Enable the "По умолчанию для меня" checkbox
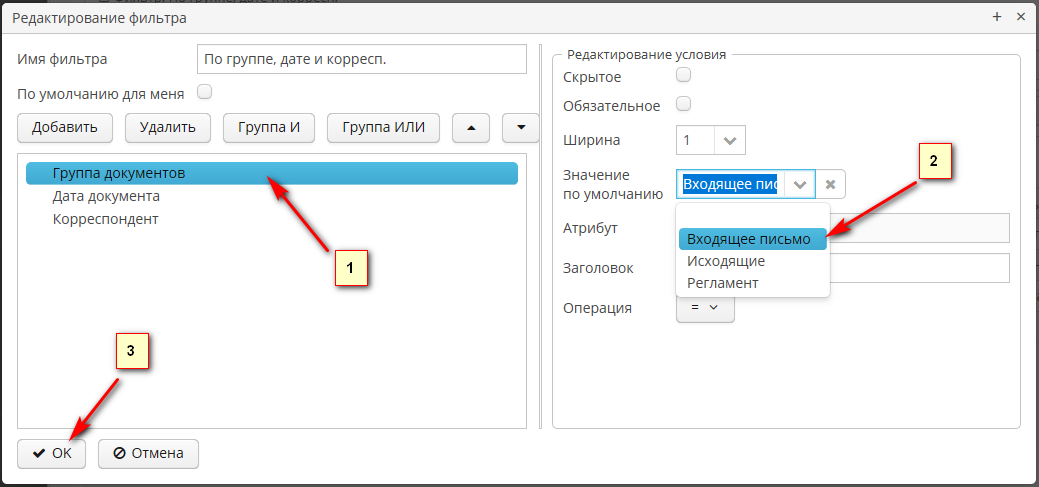Screen dimensions: 1039x487 click(x=205, y=92)
